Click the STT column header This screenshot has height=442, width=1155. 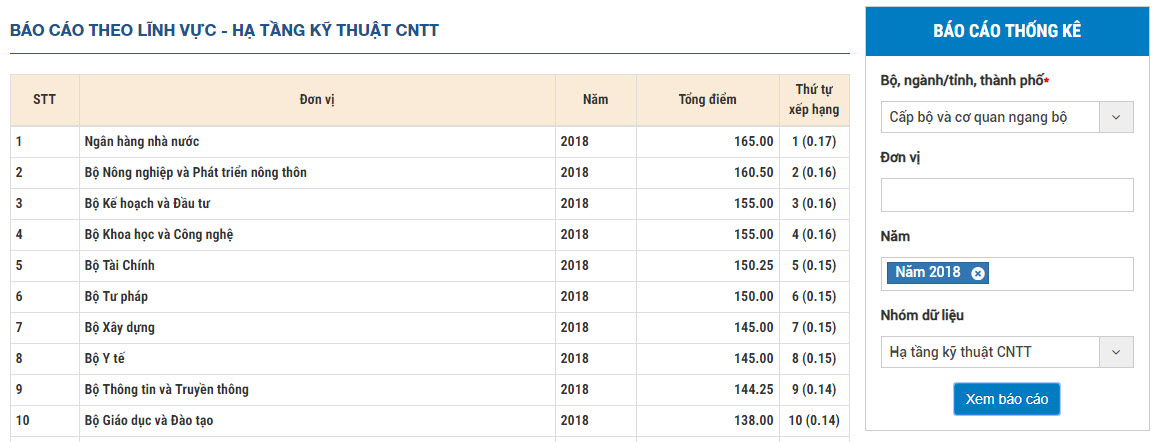(x=45, y=100)
